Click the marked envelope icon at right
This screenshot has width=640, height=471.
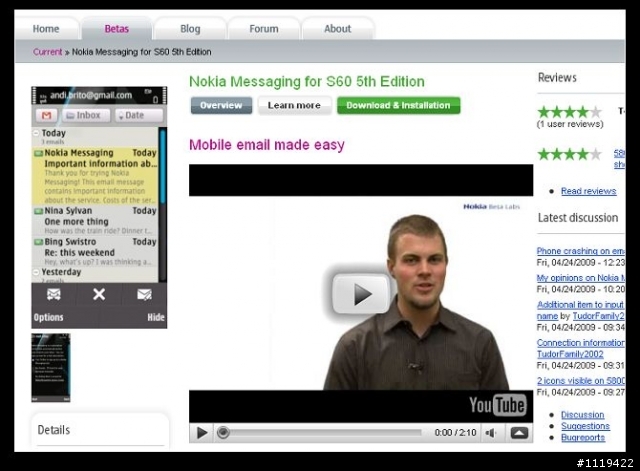[144, 294]
